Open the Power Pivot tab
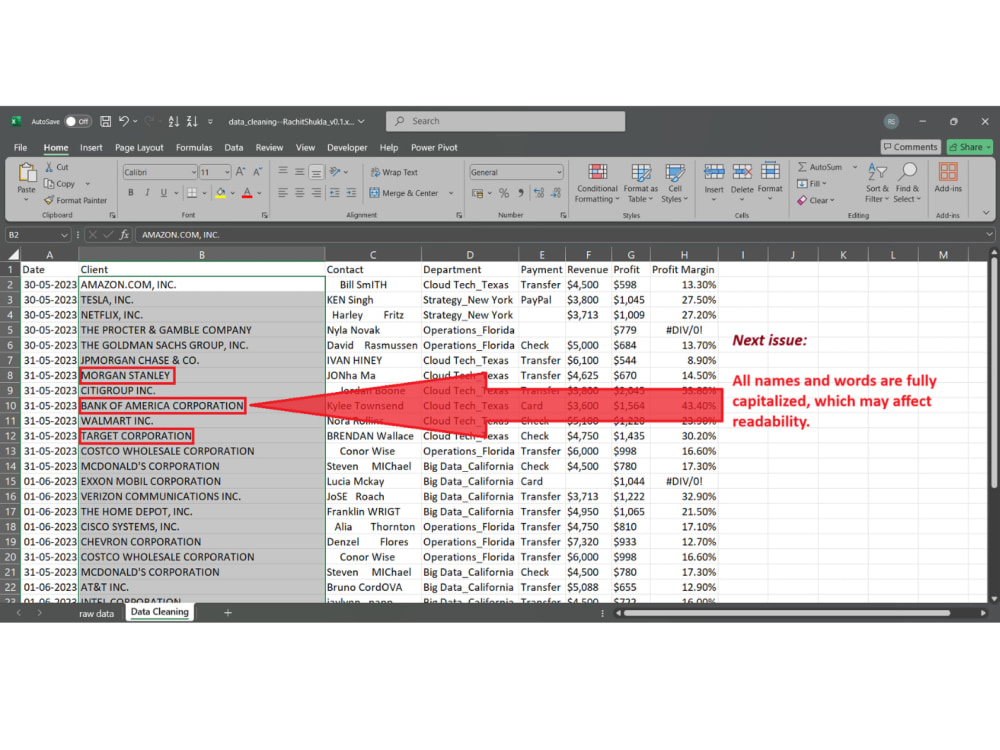 (x=434, y=147)
